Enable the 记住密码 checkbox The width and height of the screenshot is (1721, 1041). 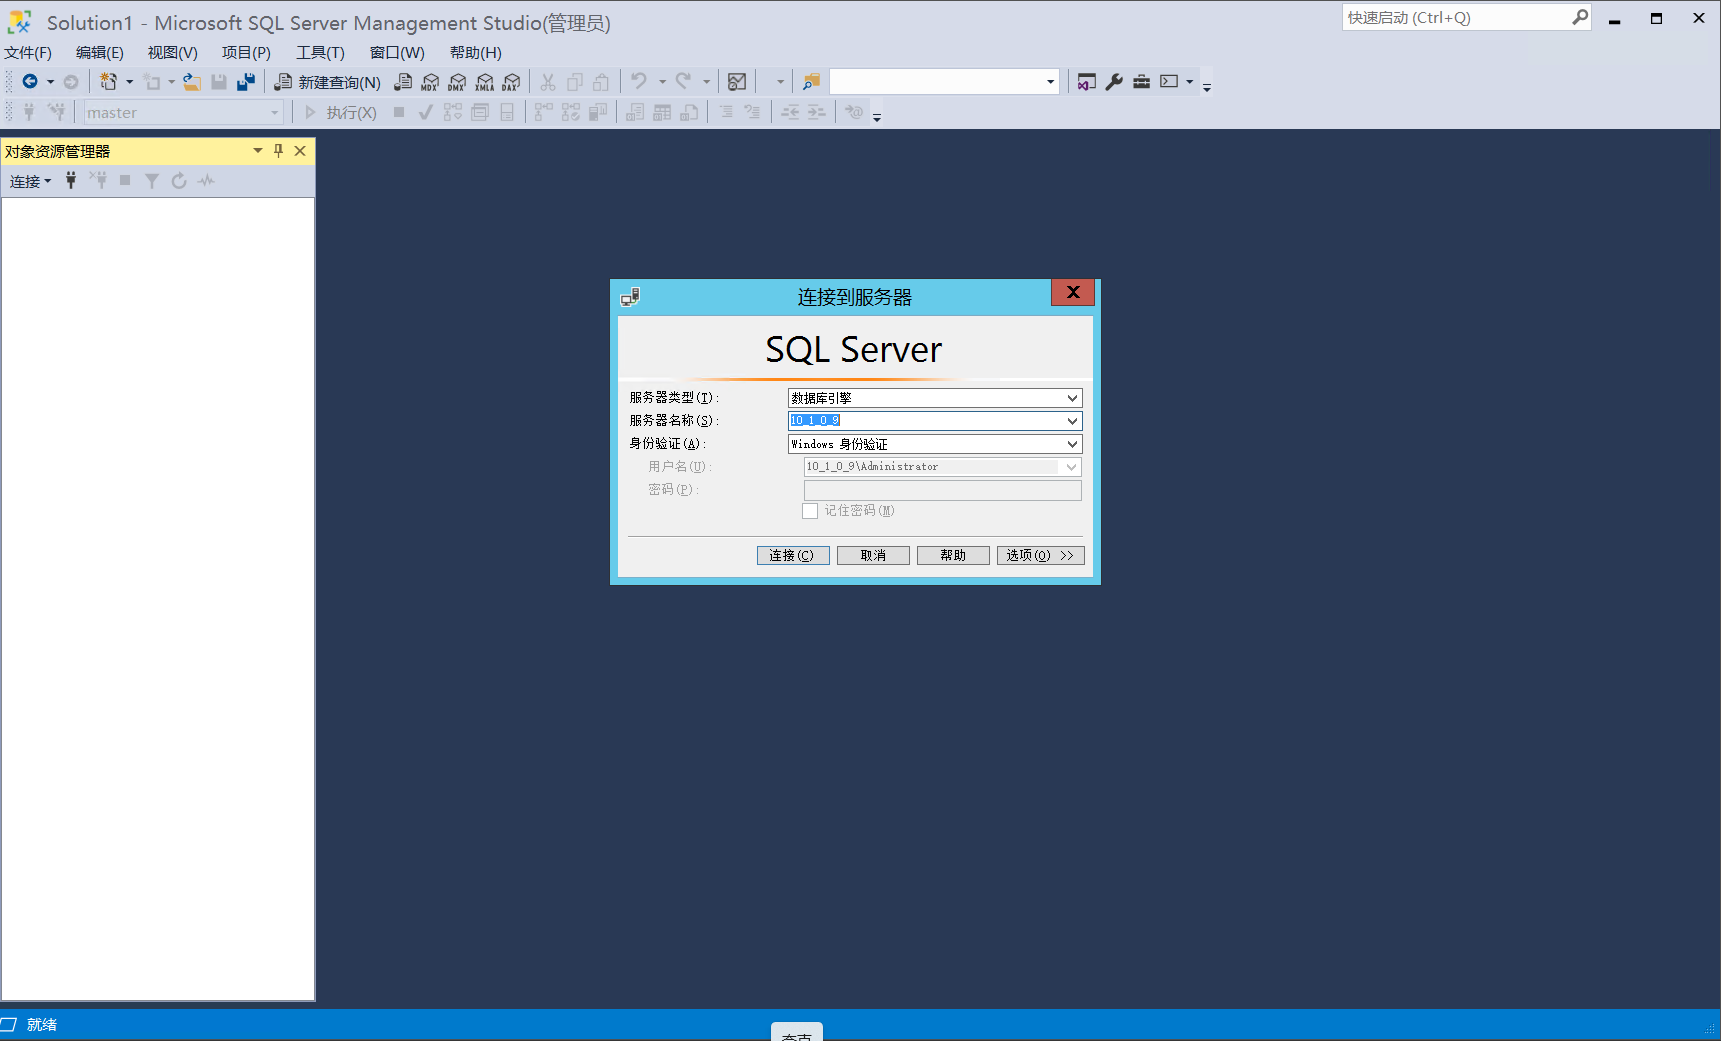click(x=810, y=510)
